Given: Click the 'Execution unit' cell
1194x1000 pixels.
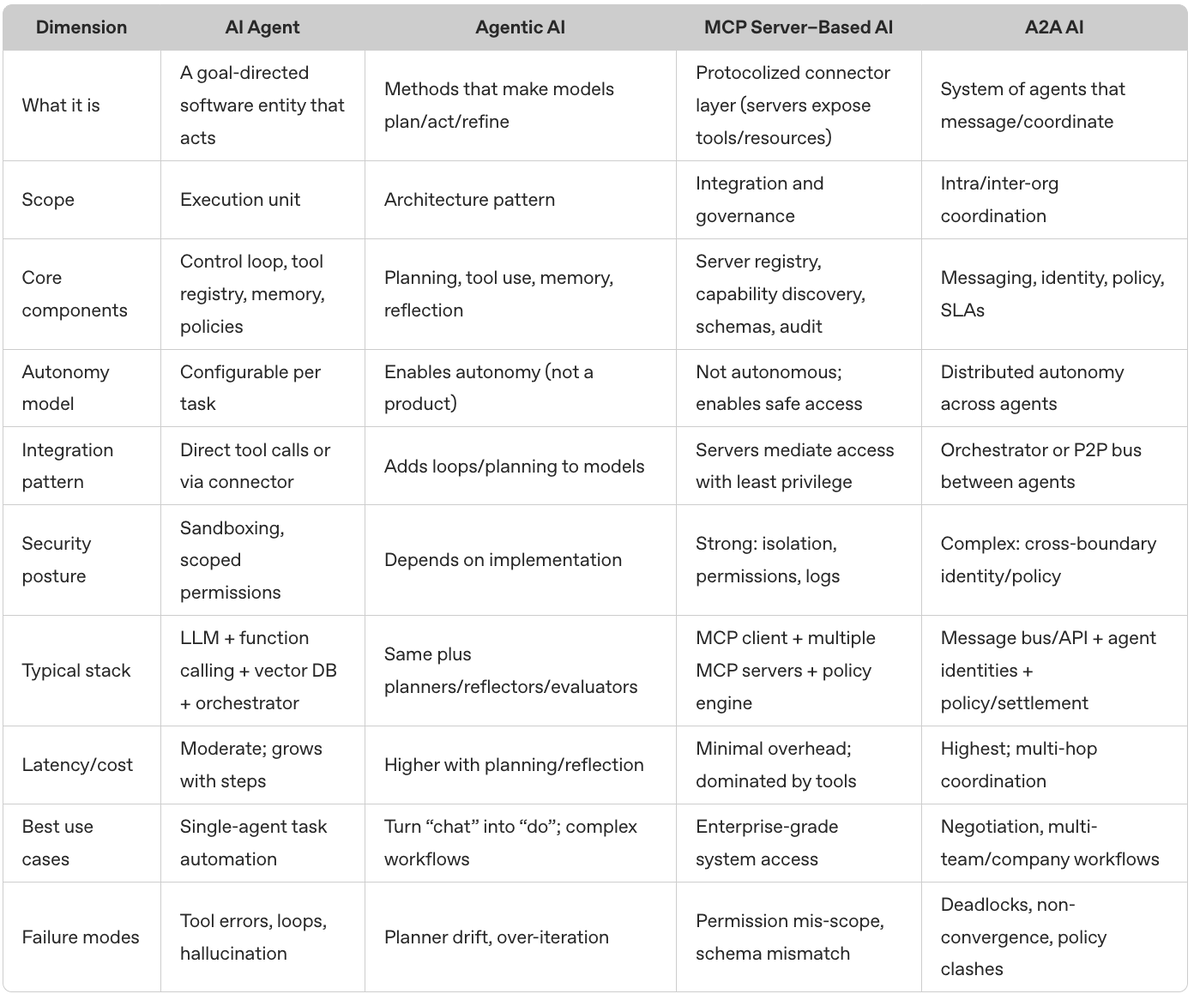Looking at the screenshot, I should tap(240, 200).
